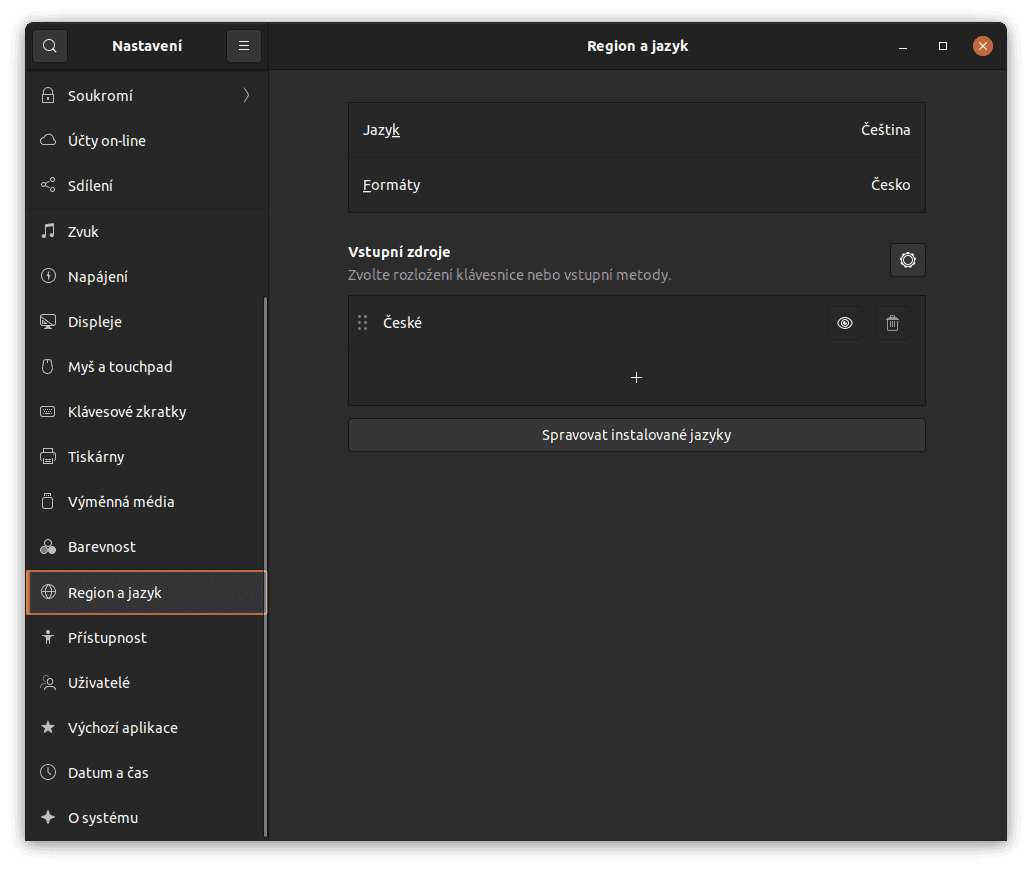Expand the Soukromí submenu chevron
The height and width of the screenshot is (869, 1032).
tap(246, 96)
